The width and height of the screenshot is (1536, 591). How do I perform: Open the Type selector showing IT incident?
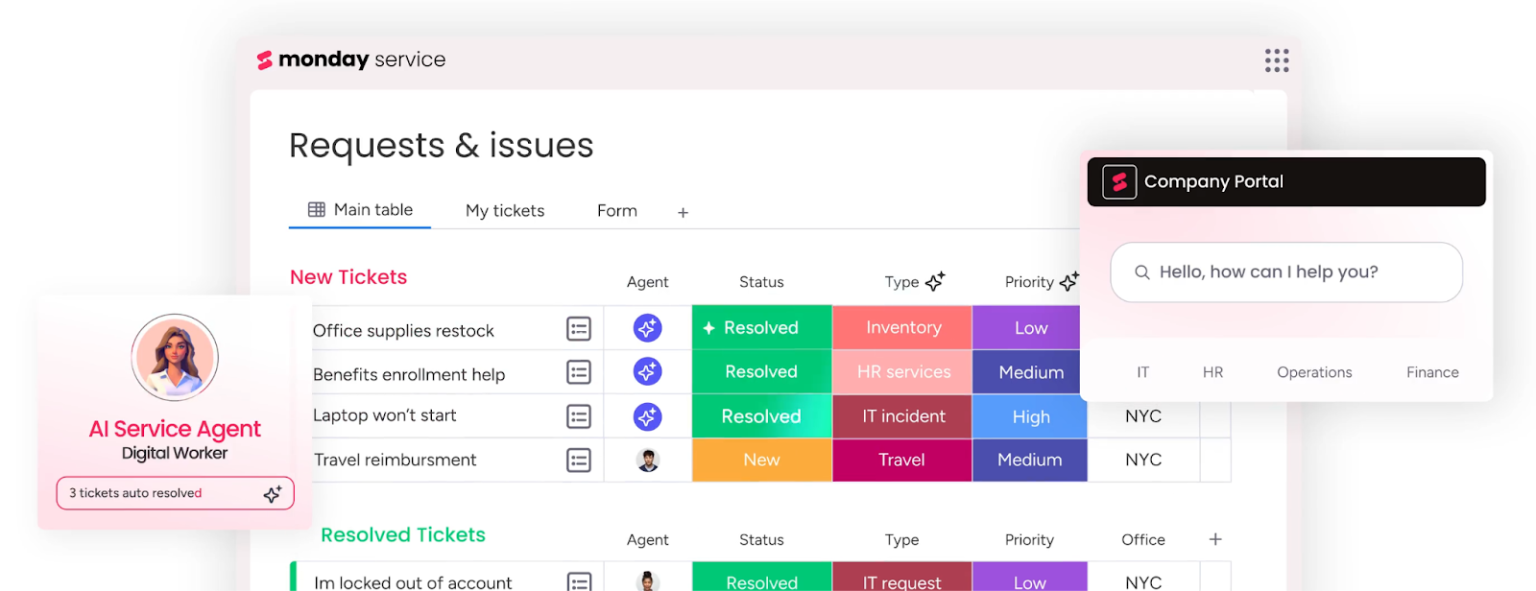(x=901, y=416)
